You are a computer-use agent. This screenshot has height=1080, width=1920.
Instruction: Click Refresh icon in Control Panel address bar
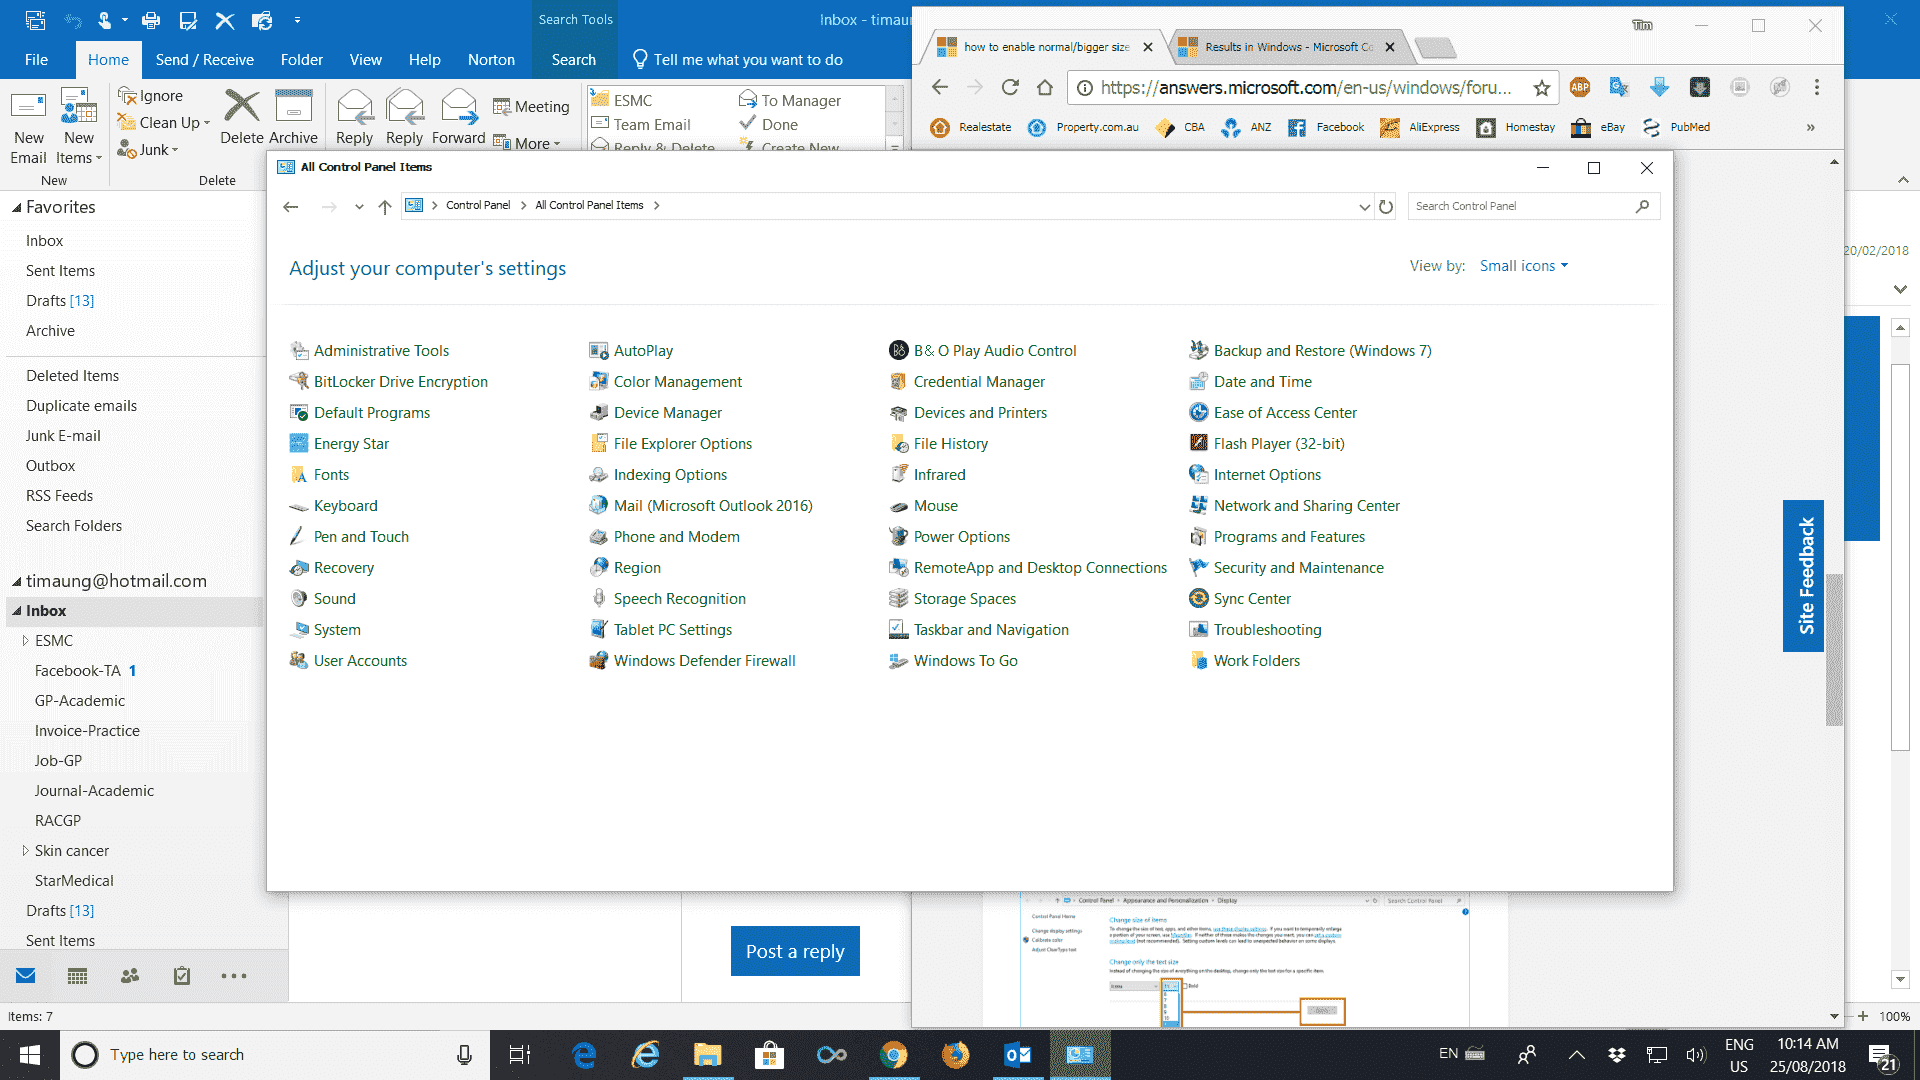tap(1386, 207)
